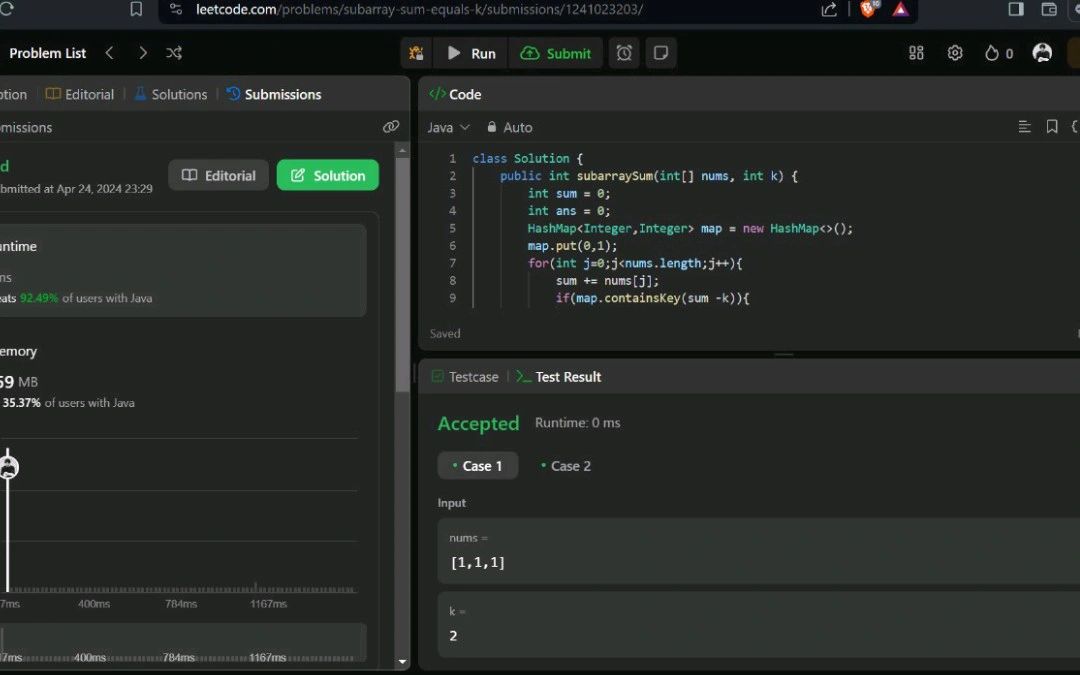Click the share page icon in address bar
Viewport: 1080px width, 675px height.
click(x=829, y=9)
